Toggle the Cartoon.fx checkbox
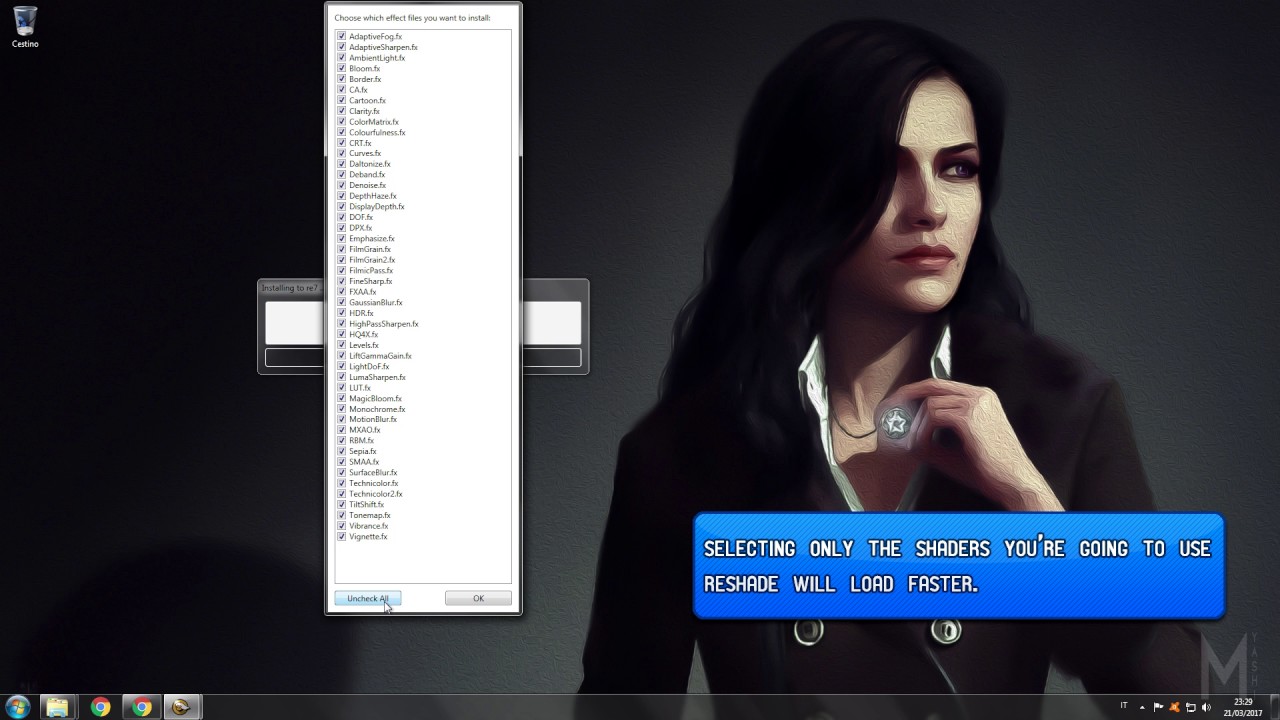 341,100
